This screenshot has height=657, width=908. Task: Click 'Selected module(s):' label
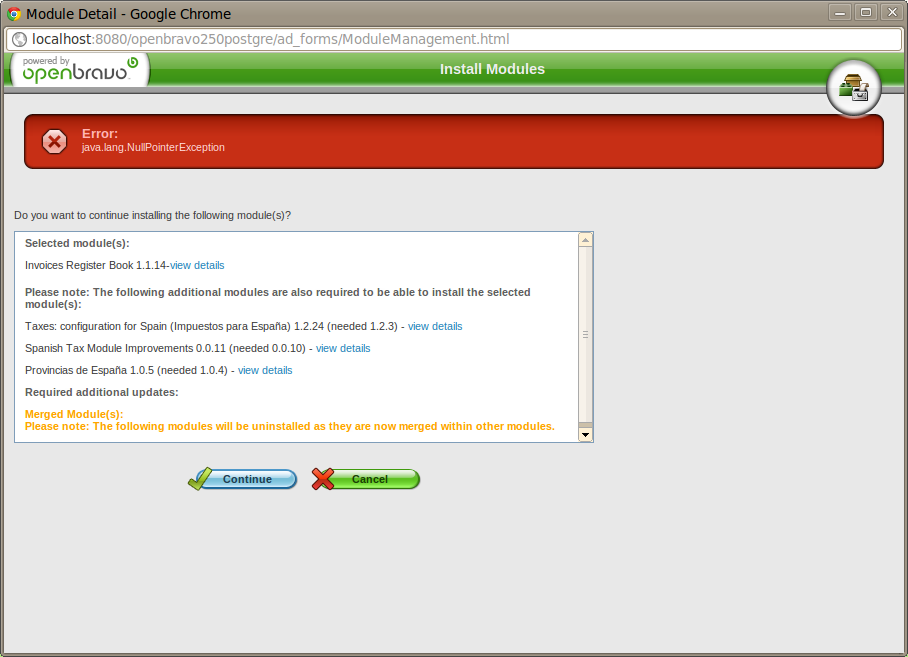(x=77, y=243)
